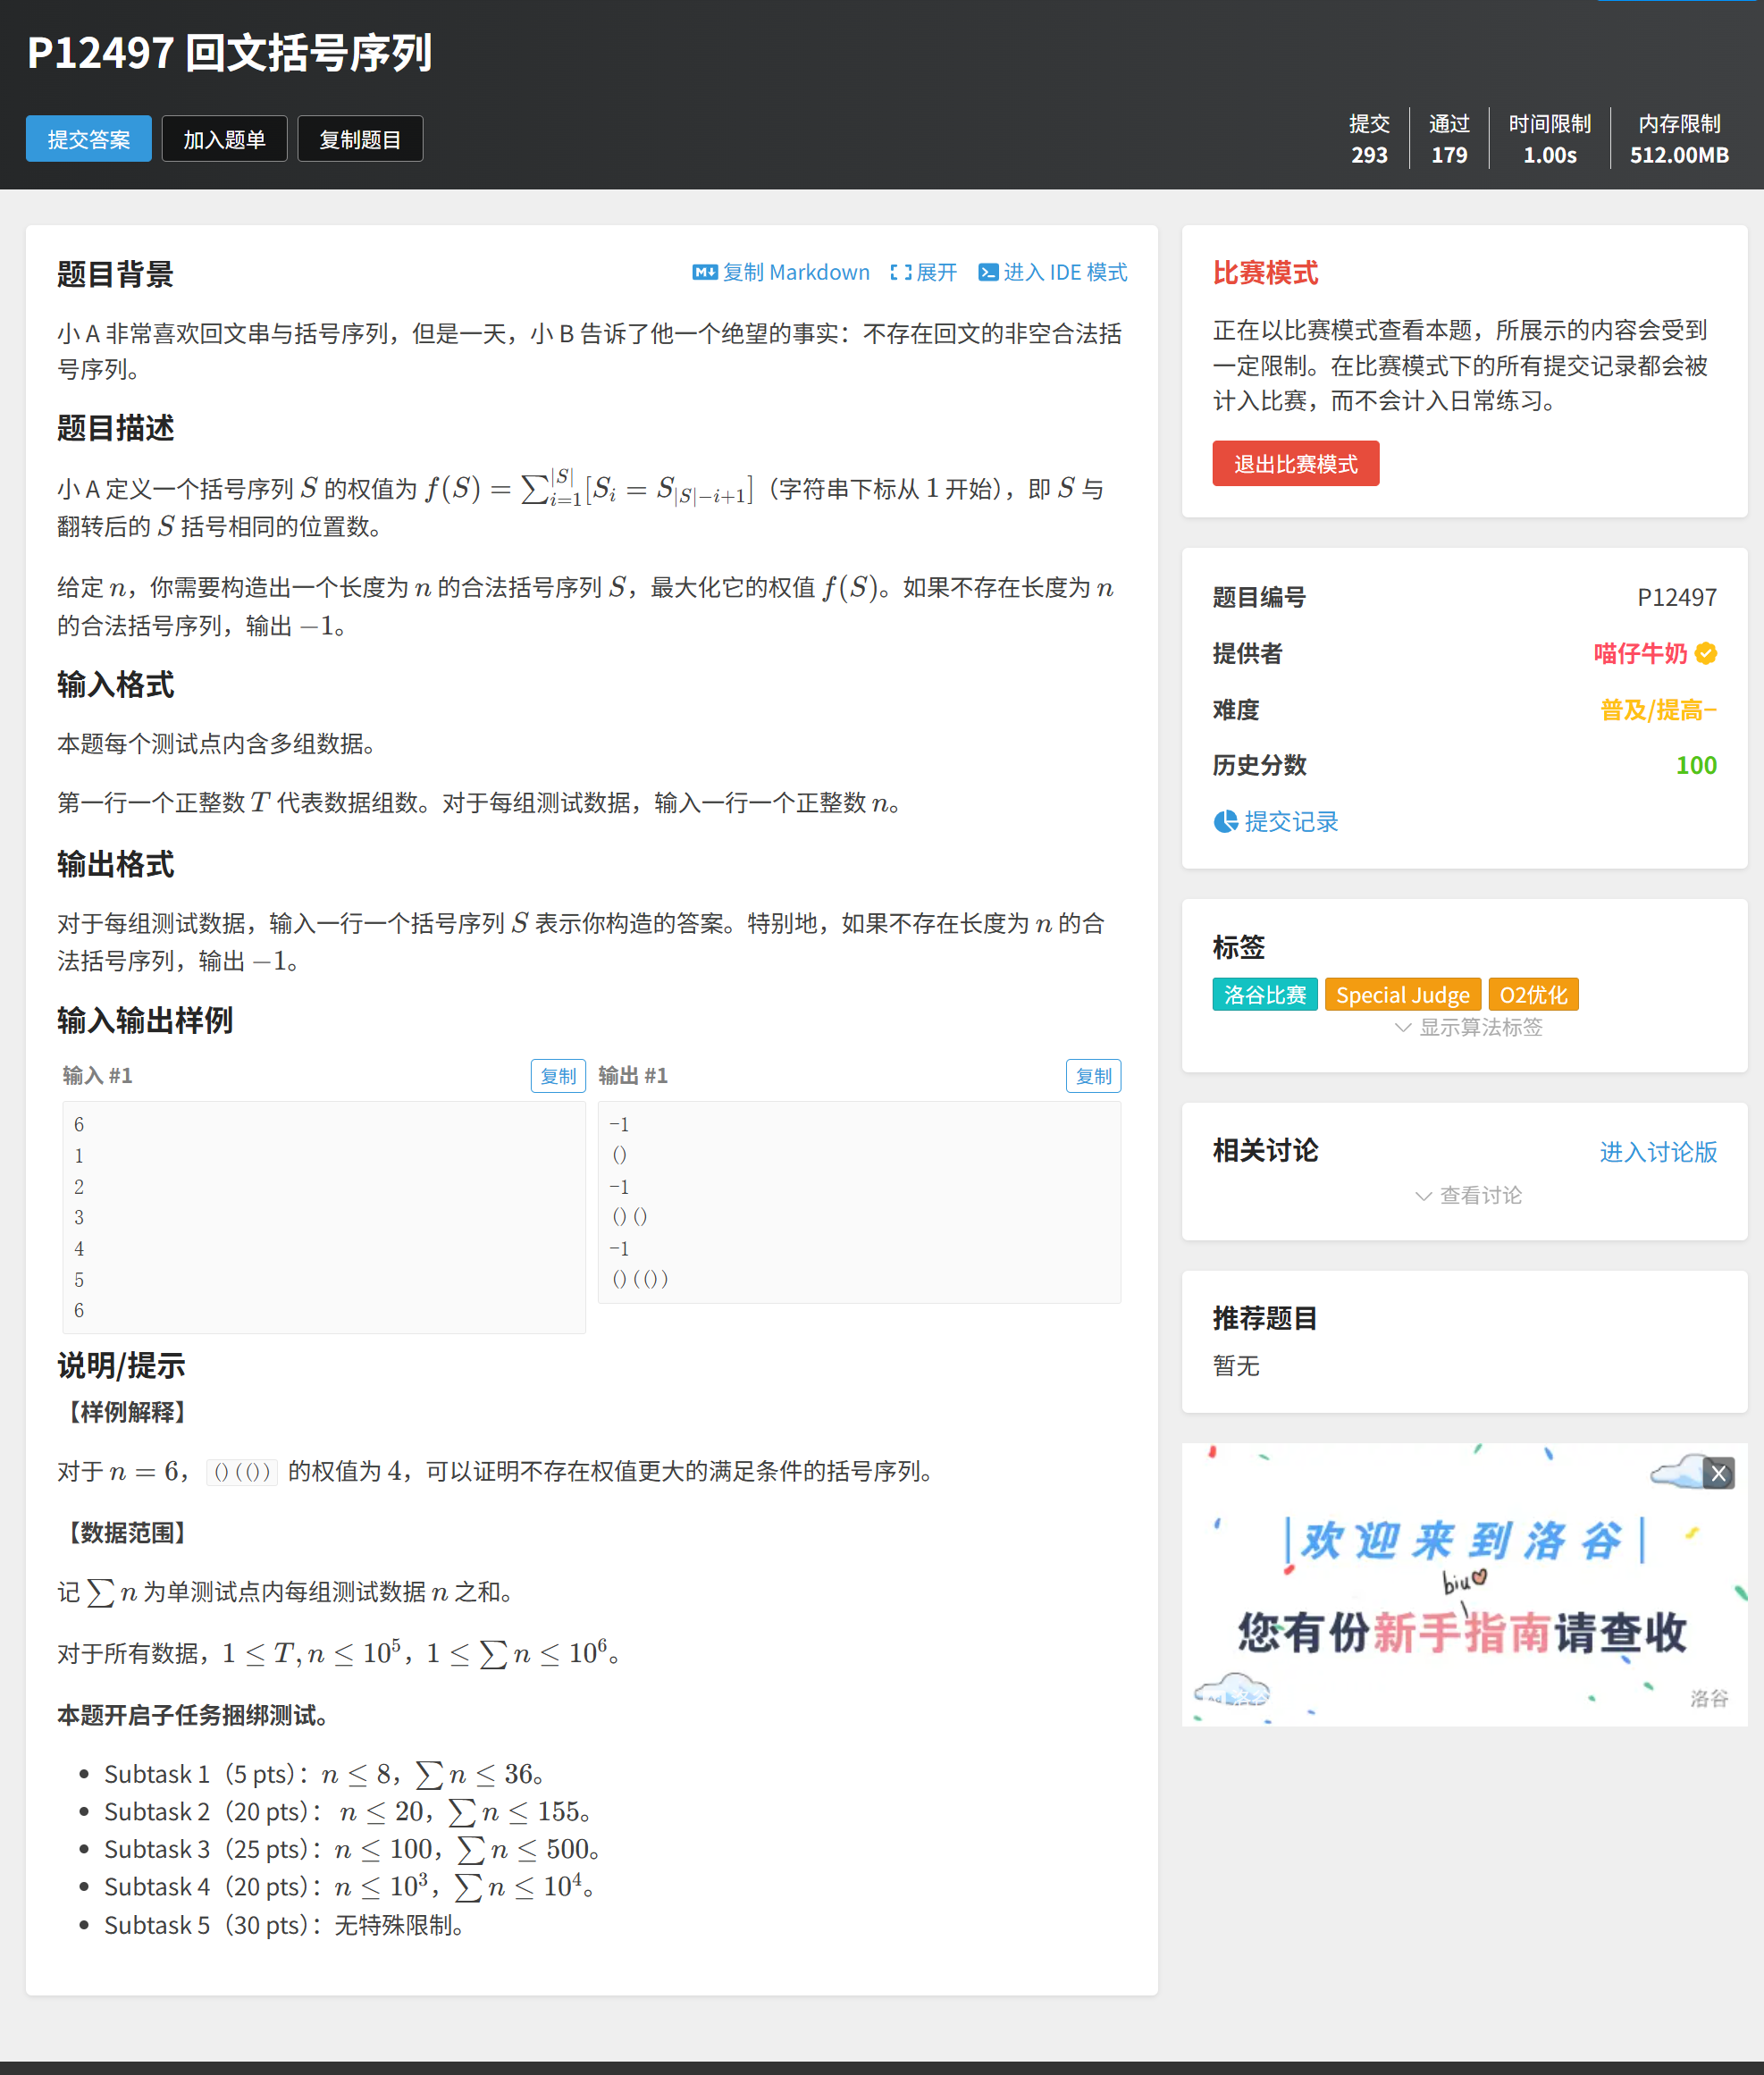This screenshot has height=2075, width=1764.
Task: Click the provider's verified badge icon
Action: coord(1706,653)
